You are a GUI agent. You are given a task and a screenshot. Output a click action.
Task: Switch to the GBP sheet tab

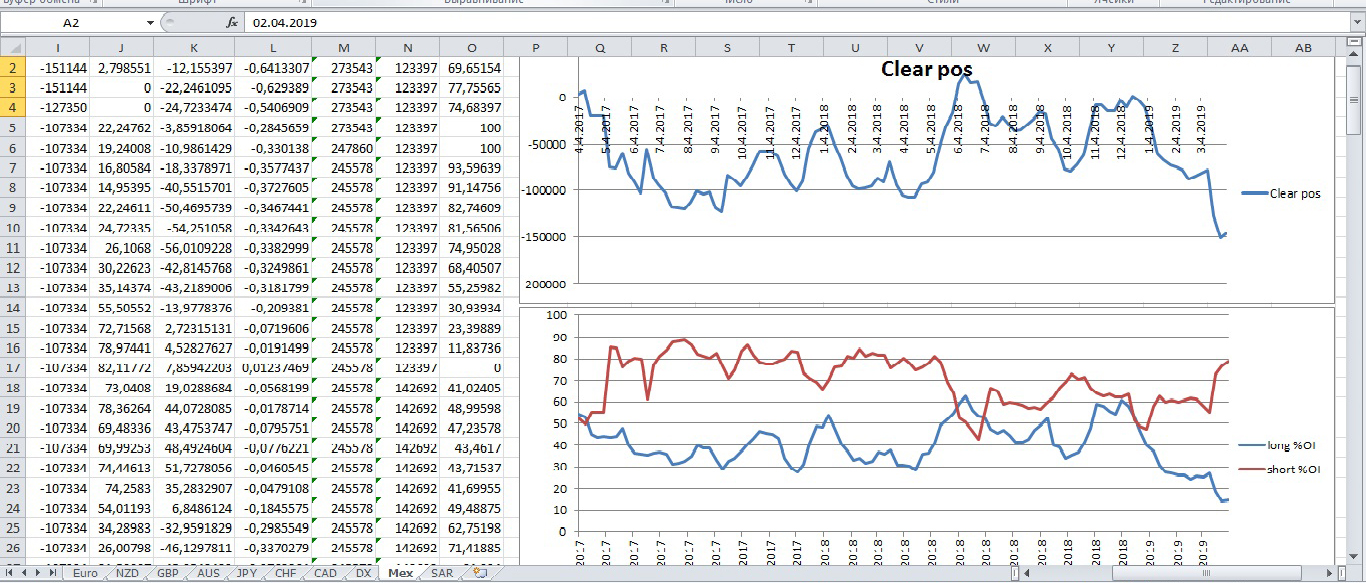point(168,573)
